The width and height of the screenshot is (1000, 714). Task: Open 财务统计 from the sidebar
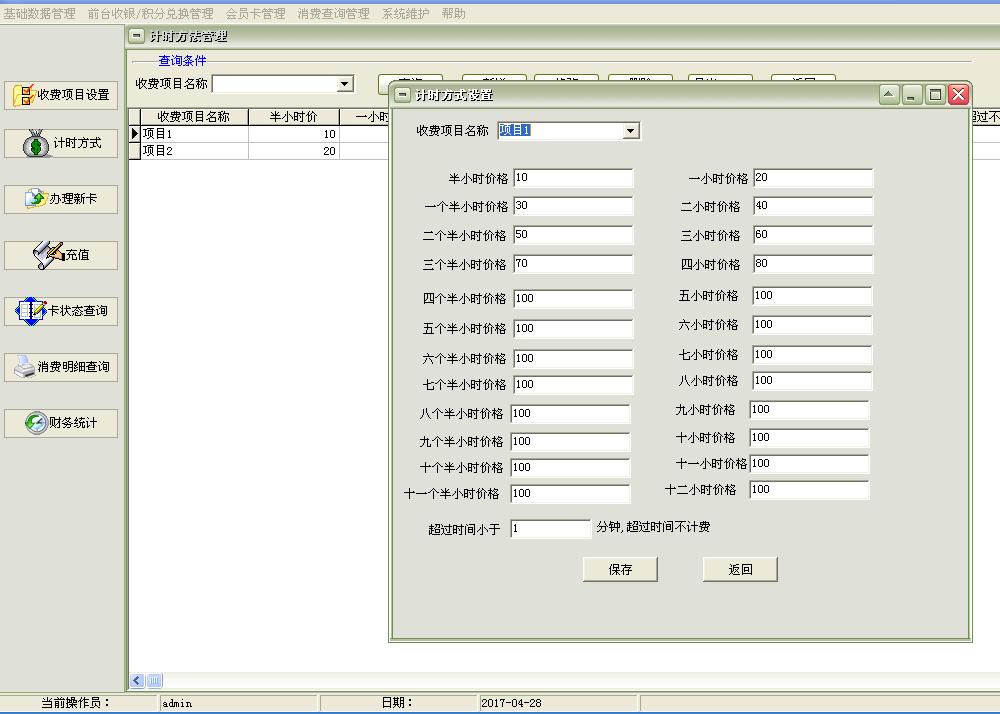[x=62, y=423]
